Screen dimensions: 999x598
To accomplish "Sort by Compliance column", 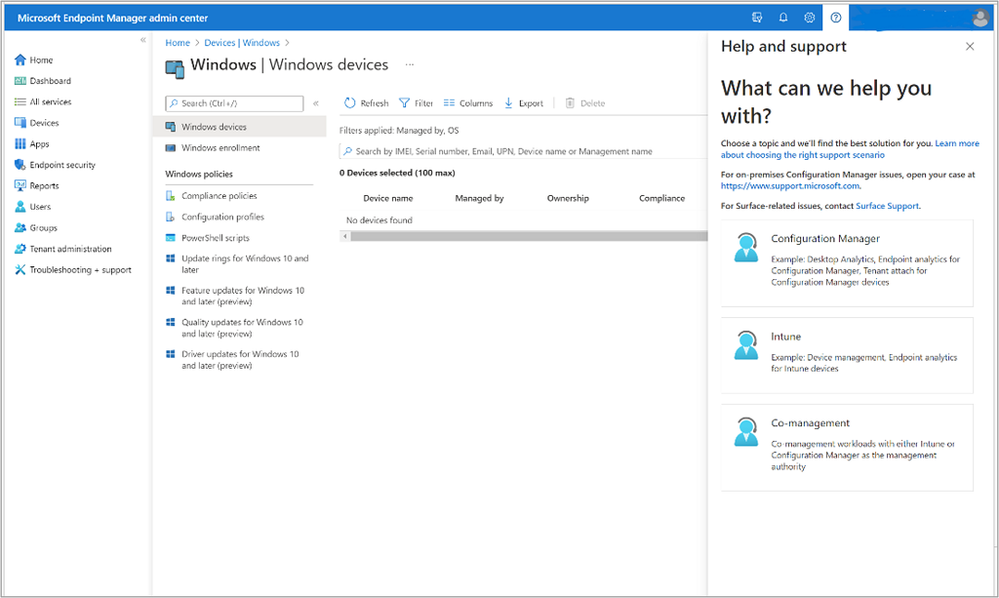I will (662, 199).
